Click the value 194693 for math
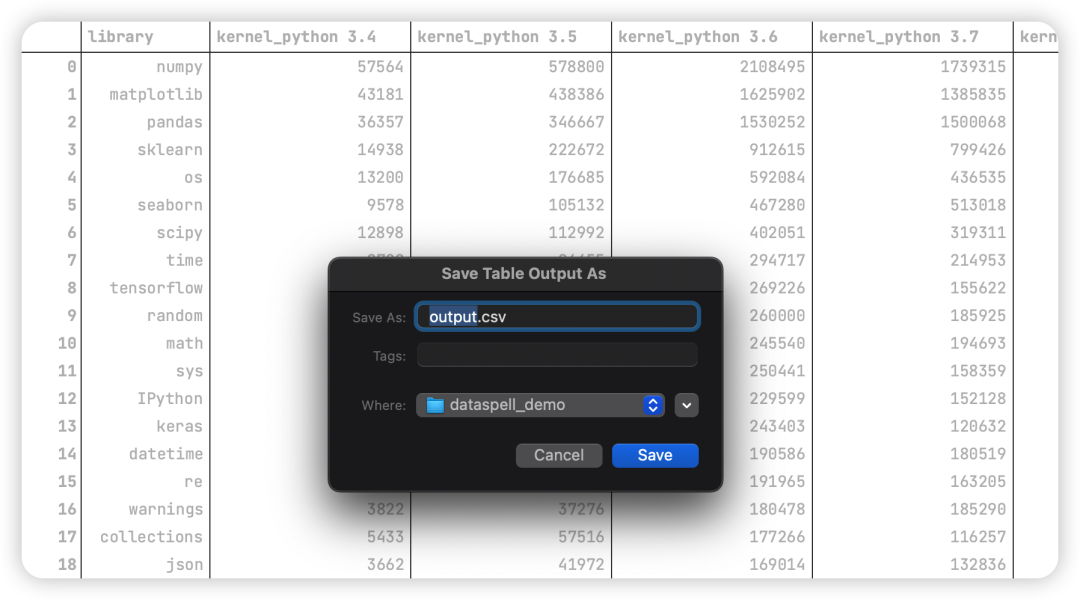Image resolution: width=1080 pixels, height=600 pixels. click(x=978, y=343)
